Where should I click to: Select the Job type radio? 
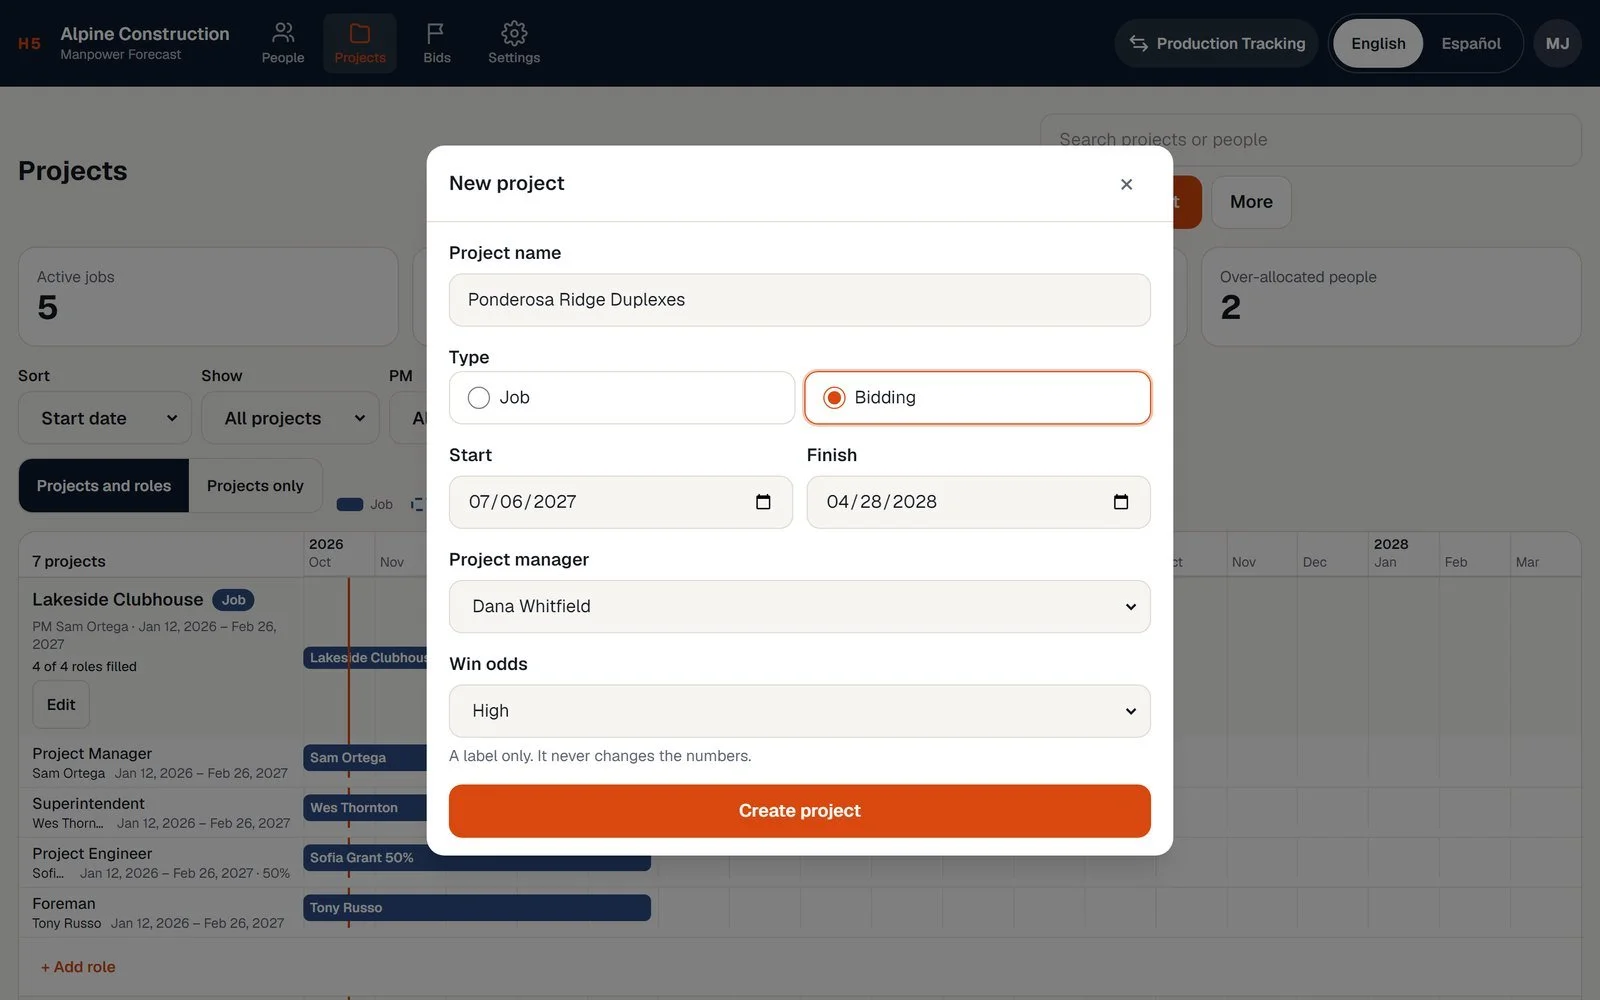479,398
